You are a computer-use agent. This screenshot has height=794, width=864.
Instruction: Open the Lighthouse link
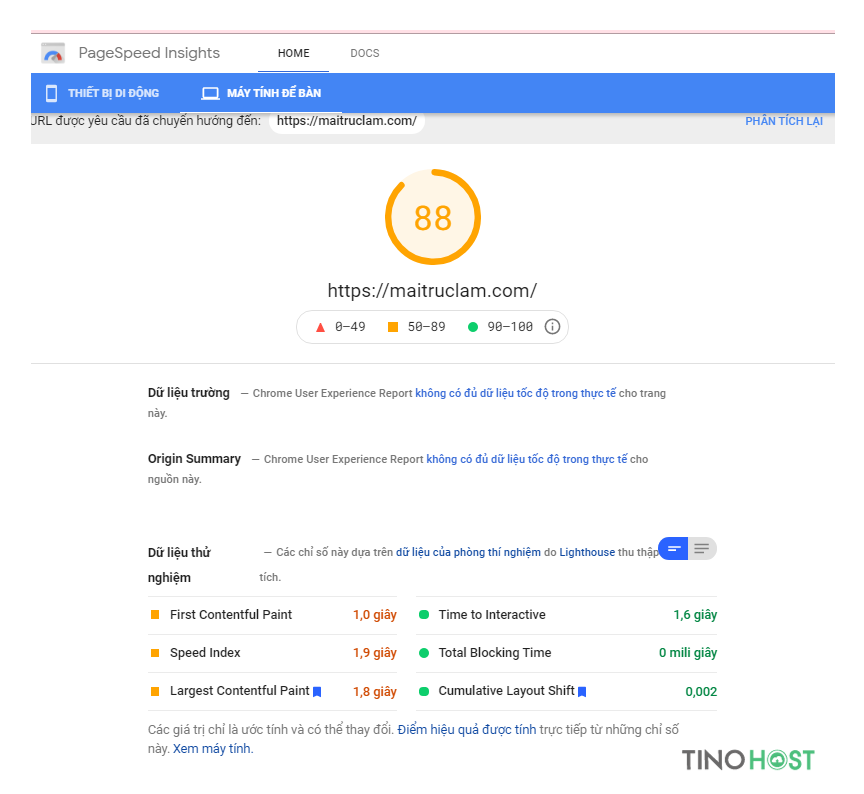click(587, 553)
